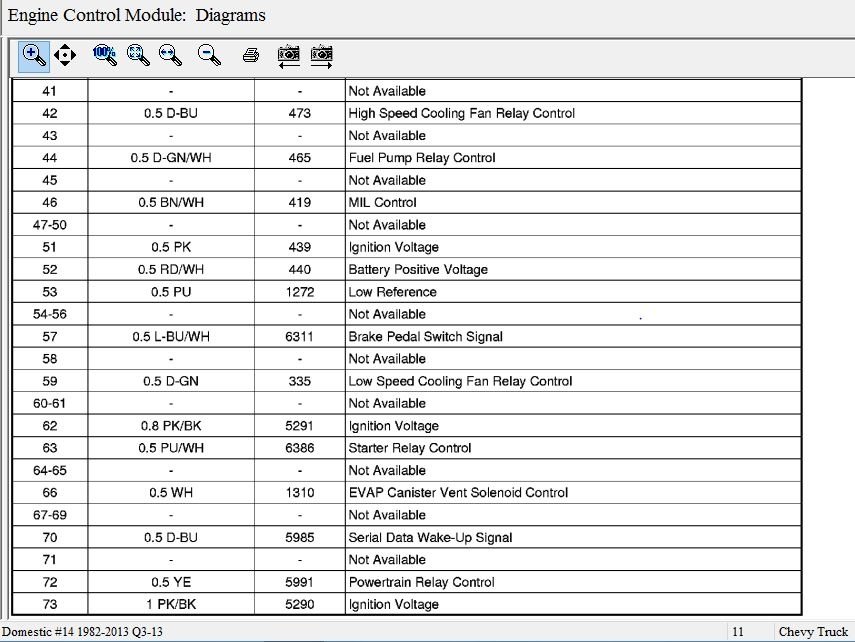
Task: Select circuit number 5290 cell
Action: 299,604
